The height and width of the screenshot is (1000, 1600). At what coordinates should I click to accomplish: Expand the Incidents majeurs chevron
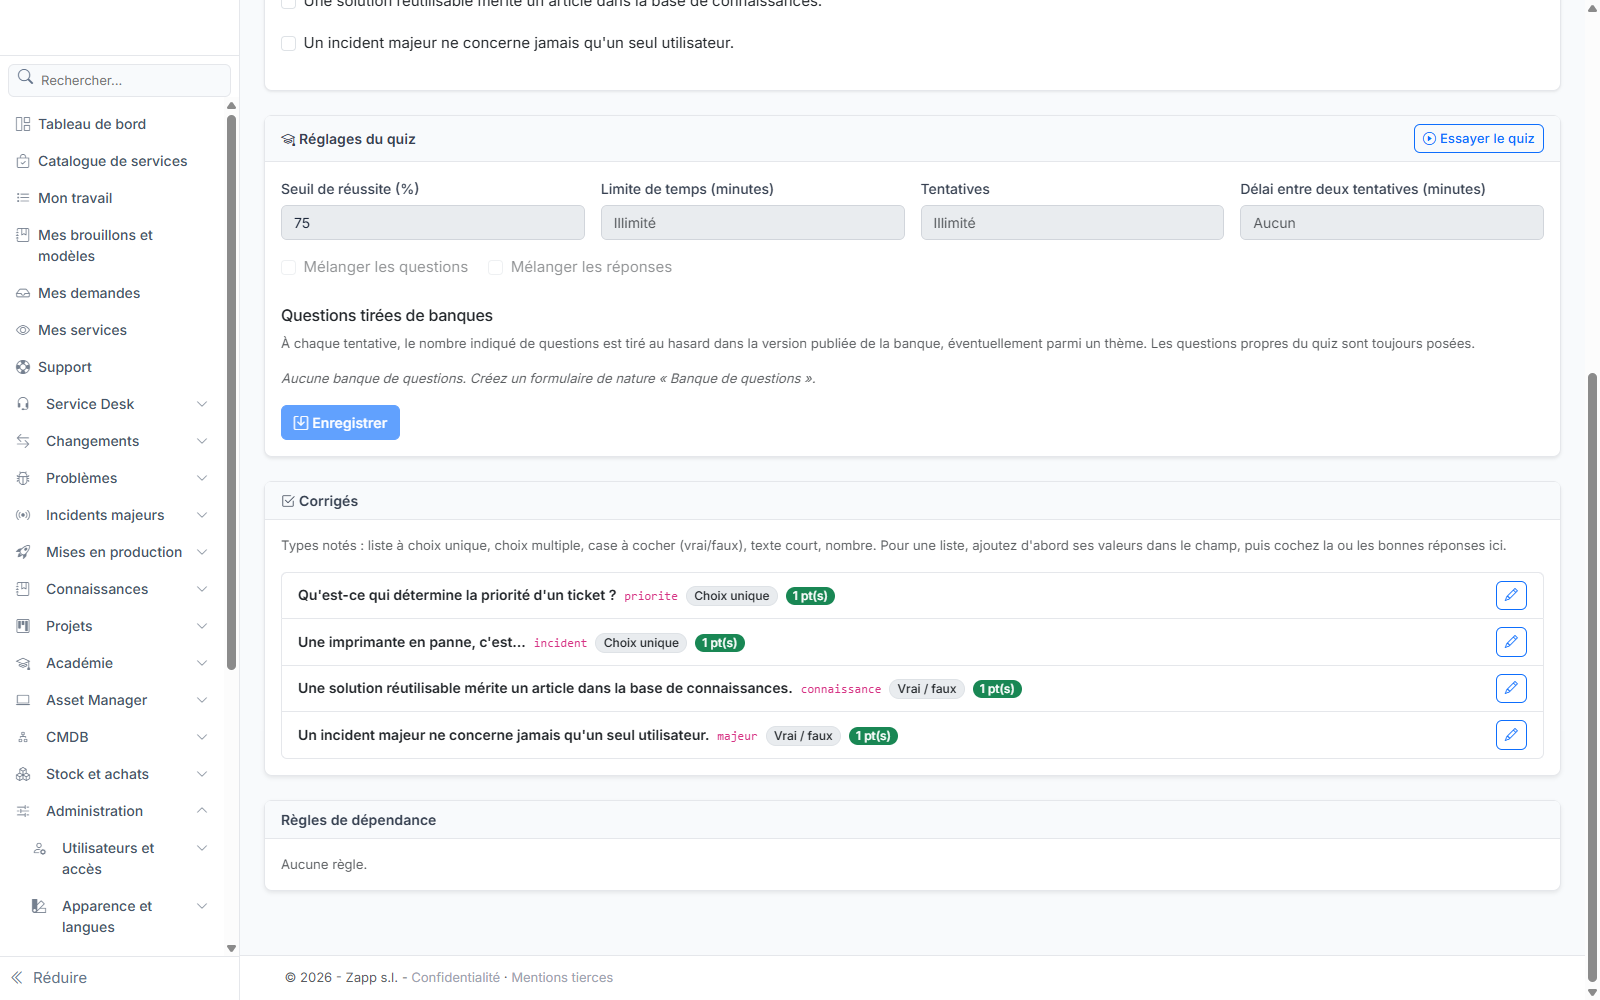pos(202,515)
